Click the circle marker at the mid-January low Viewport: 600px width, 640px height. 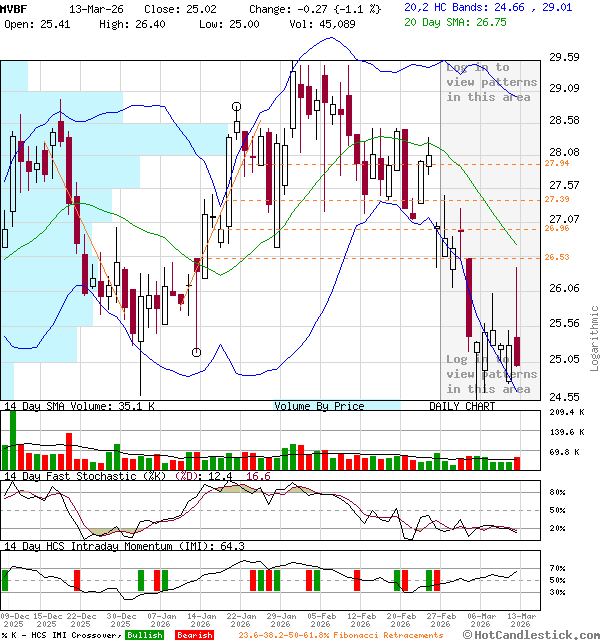(x=196, y=351)
